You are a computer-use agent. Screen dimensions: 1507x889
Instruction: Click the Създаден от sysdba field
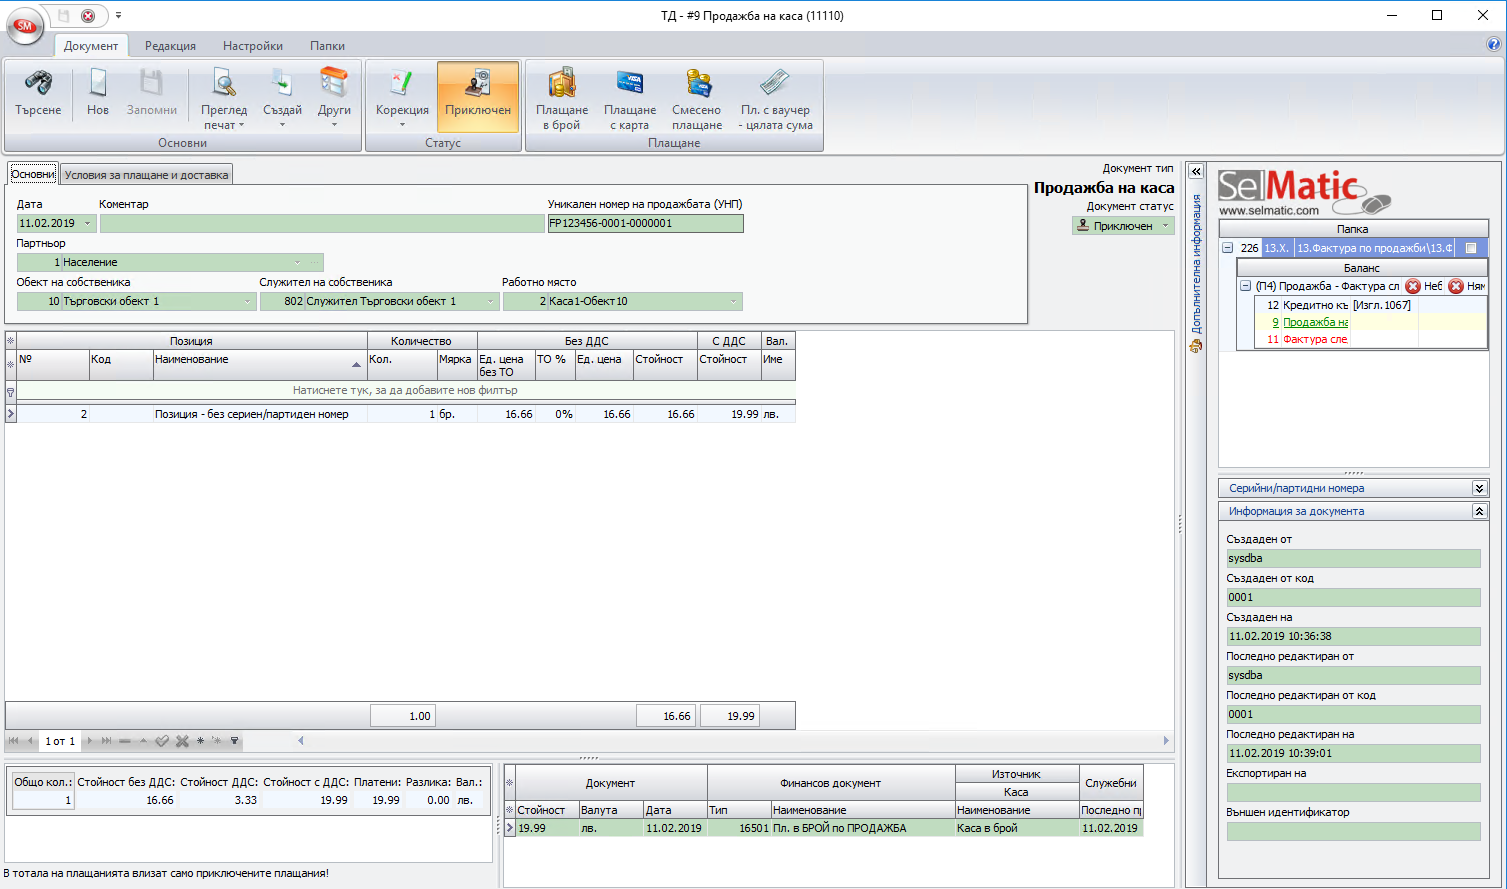(1353, 558)
